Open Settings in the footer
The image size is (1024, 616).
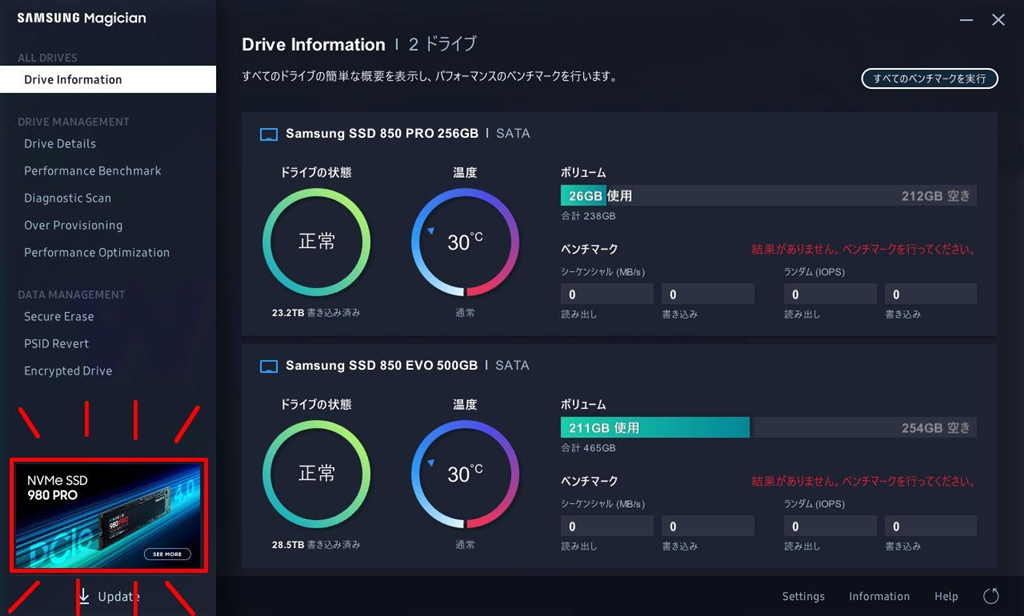803,596
